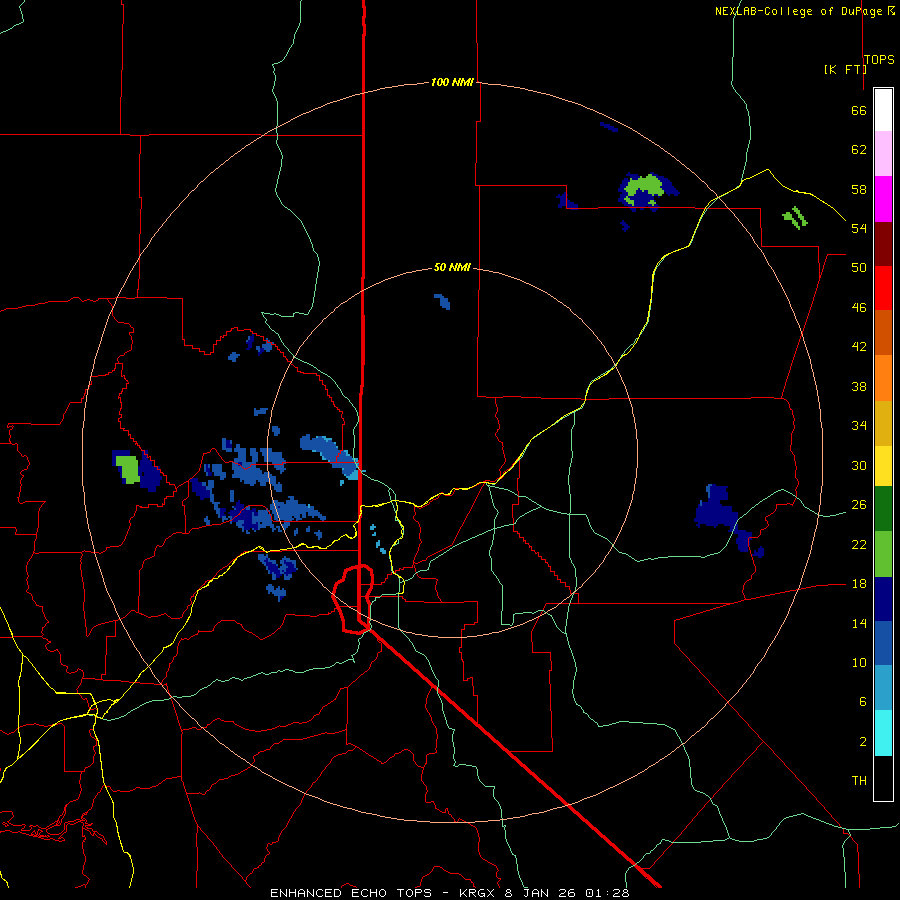The height and width of the screenshot is (900, 900).
Task: Click the light orange legend swatch
Action: (883, 378)
